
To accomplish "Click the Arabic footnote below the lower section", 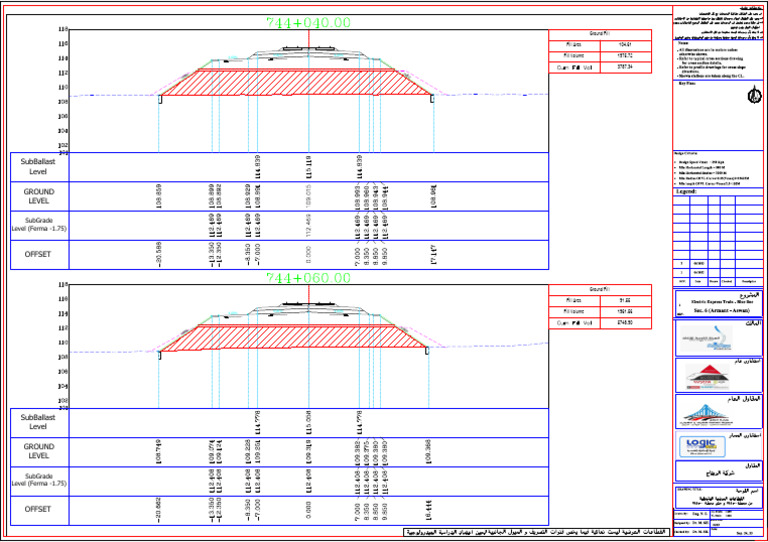I will [x=537, y=532].
